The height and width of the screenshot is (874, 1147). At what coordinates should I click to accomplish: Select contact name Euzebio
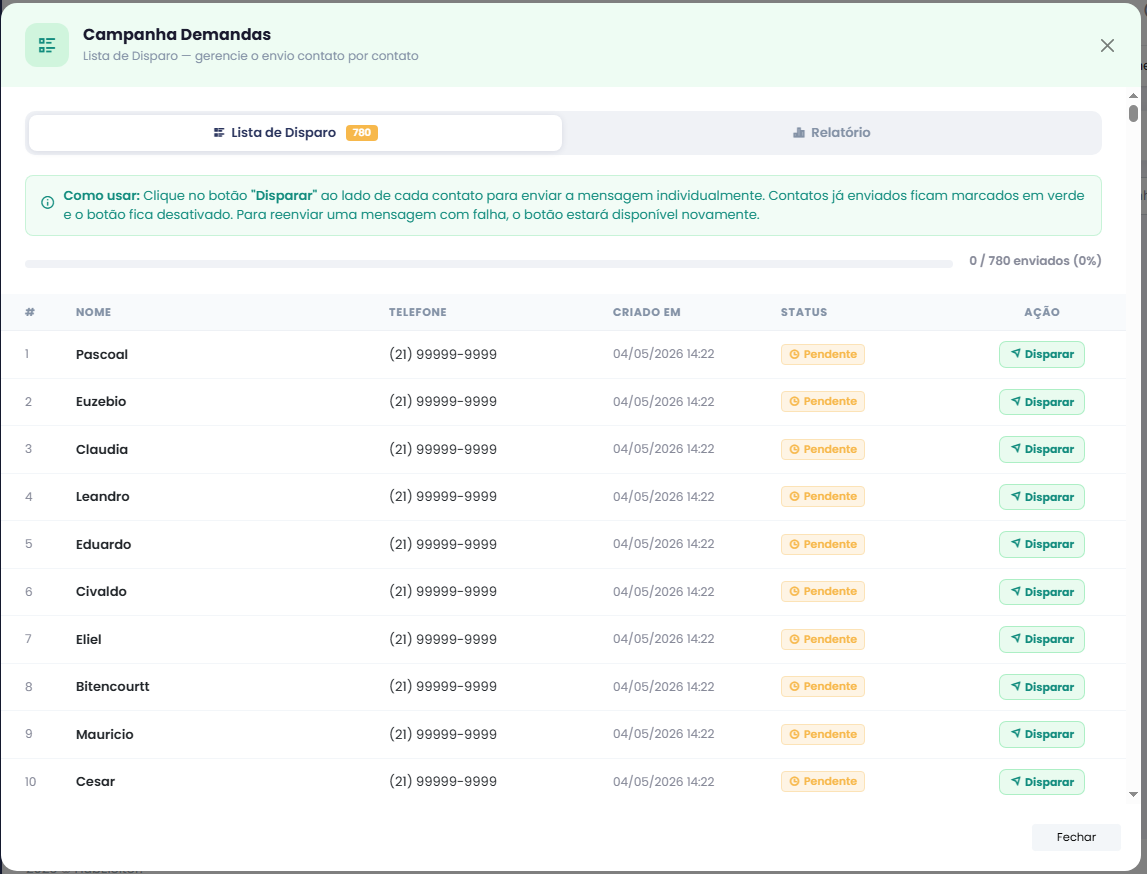(101, 402)
